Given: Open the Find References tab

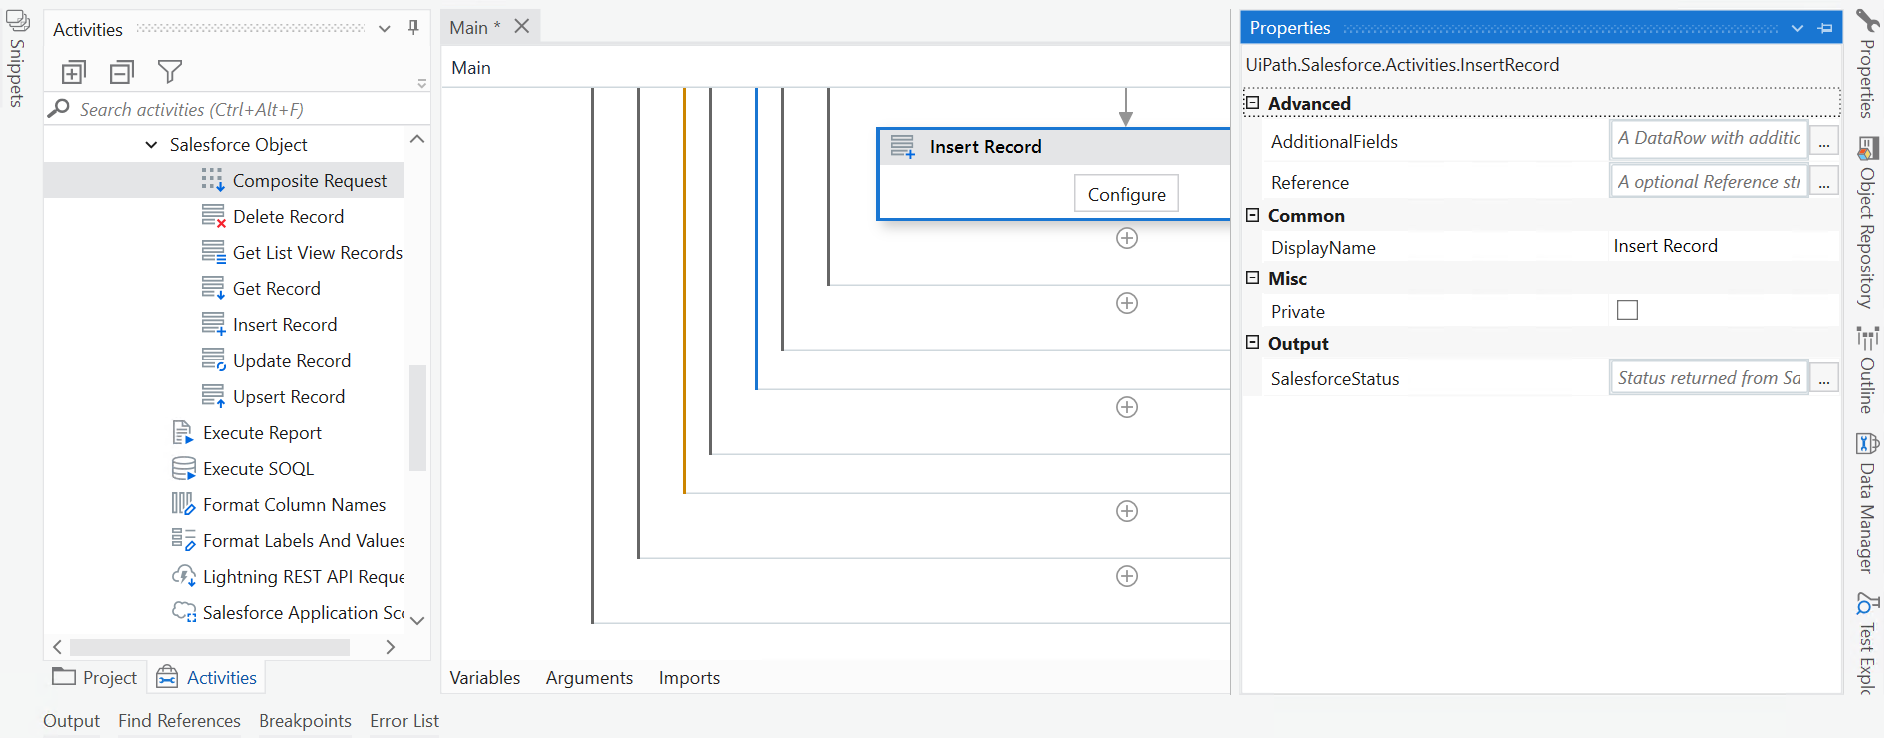Looking at the screenshot, I should click(179, 720).
